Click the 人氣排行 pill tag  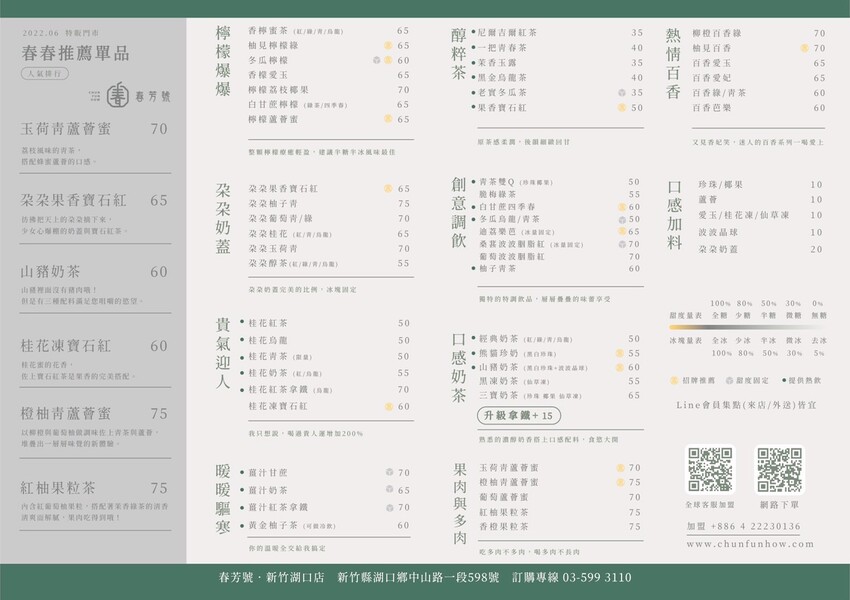[x=43, y=74]
